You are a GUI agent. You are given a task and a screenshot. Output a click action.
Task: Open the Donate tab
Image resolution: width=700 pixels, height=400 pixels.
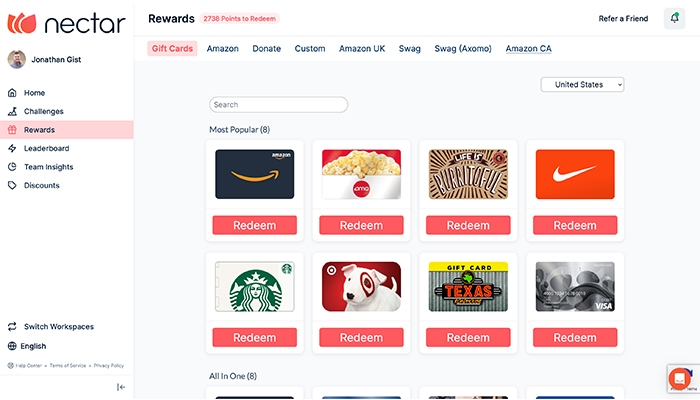point(267,49)
